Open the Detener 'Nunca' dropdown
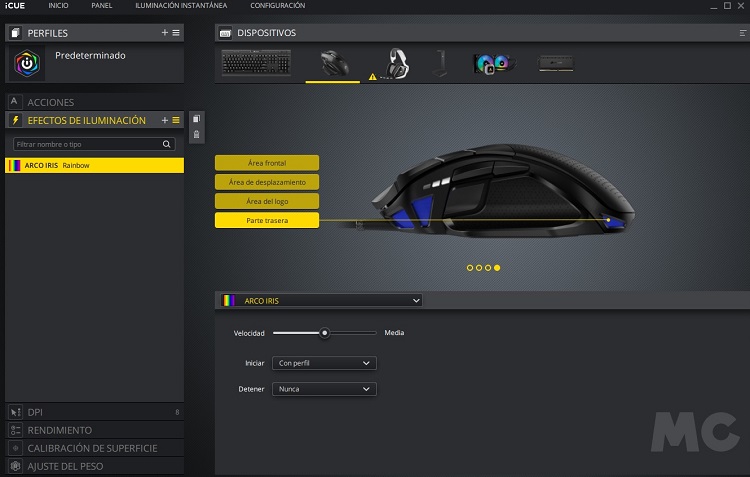Image resolution: width=750 pixels, height=477 pixels. 323,389
